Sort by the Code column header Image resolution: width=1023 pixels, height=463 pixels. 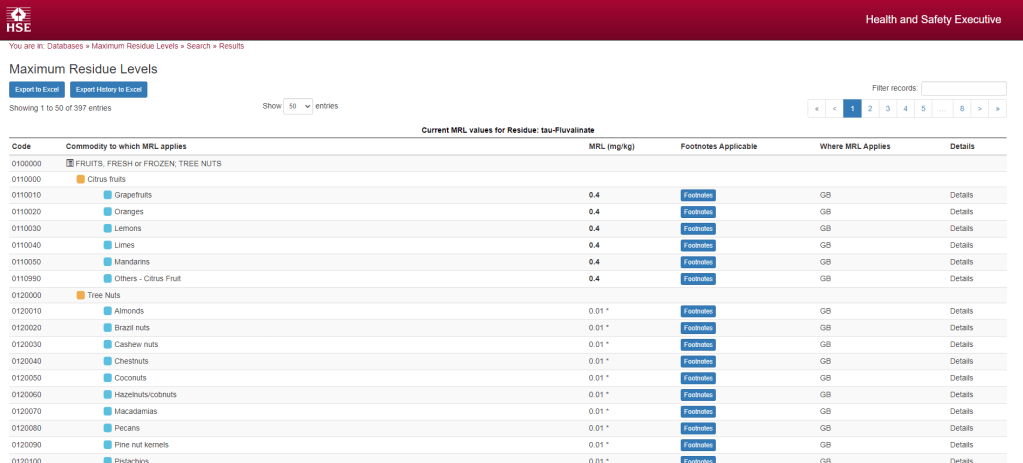21,146
